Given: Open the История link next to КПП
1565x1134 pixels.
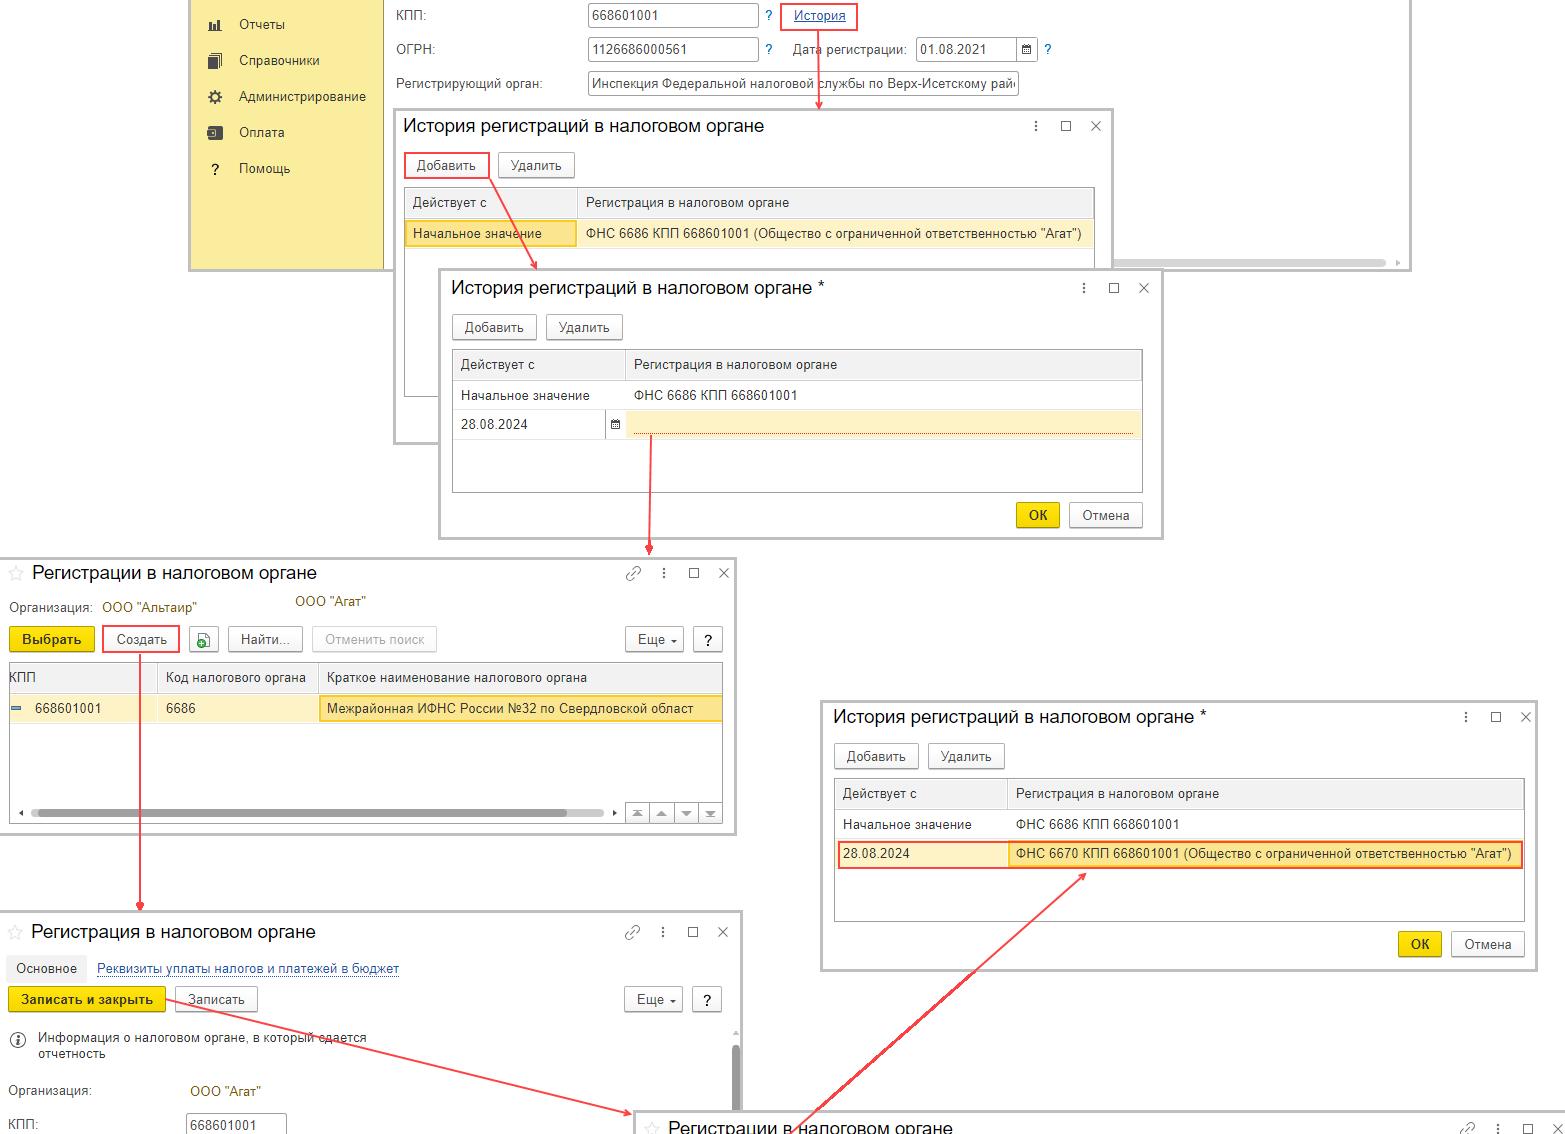Looking at the screenshot, I should (x=819, y=15).
